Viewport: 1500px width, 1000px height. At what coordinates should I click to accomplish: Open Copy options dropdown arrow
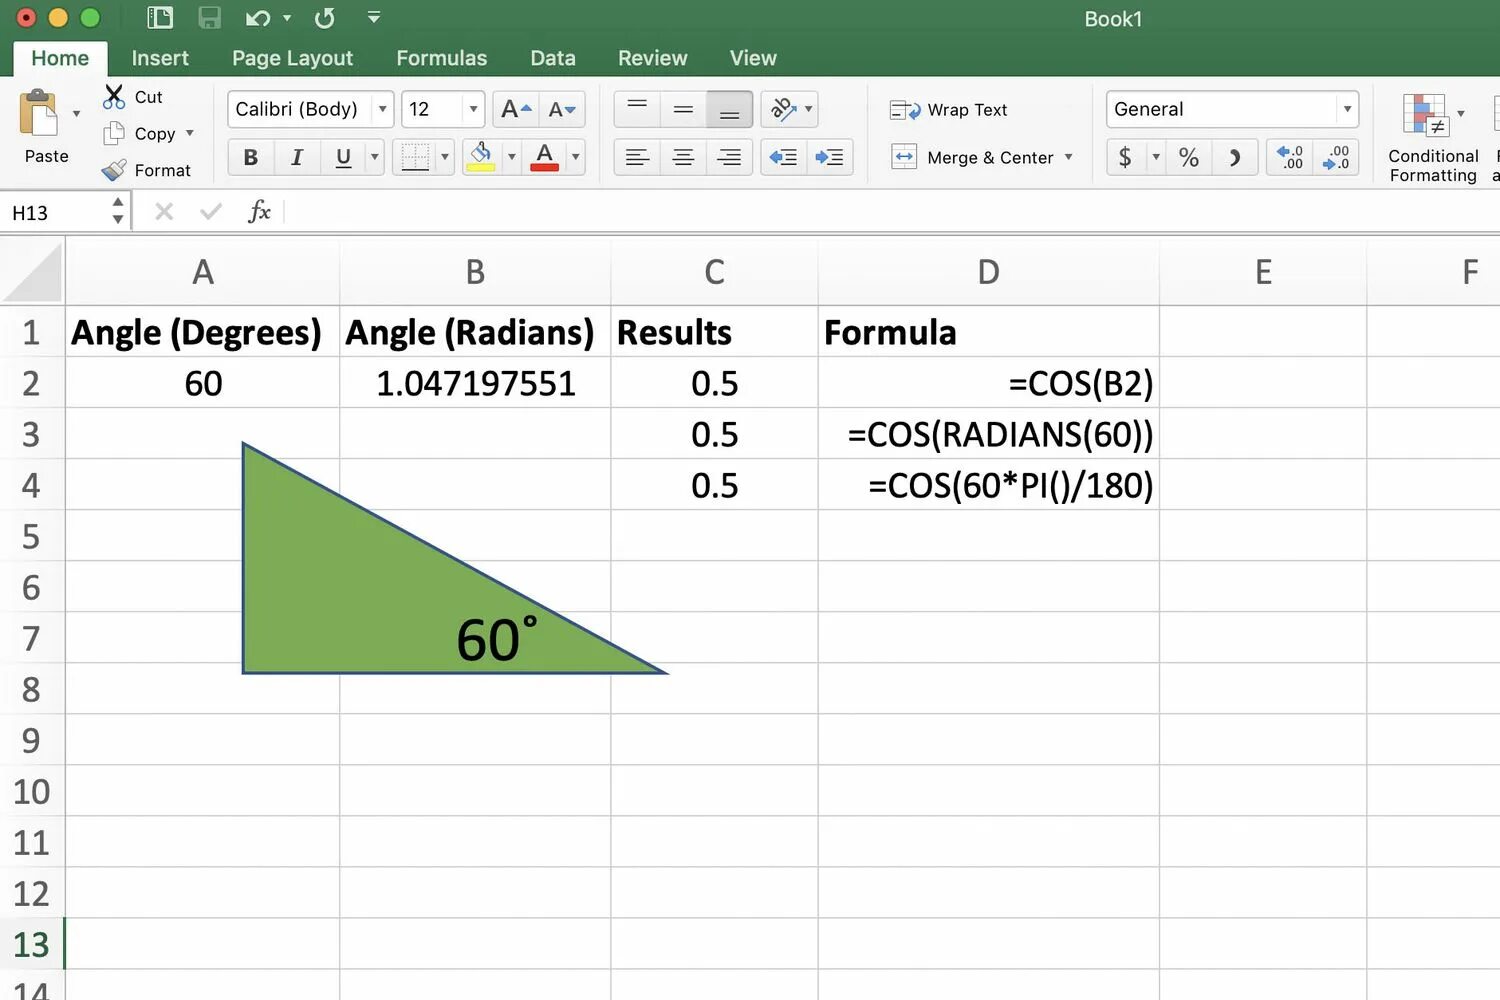[190, 133]
